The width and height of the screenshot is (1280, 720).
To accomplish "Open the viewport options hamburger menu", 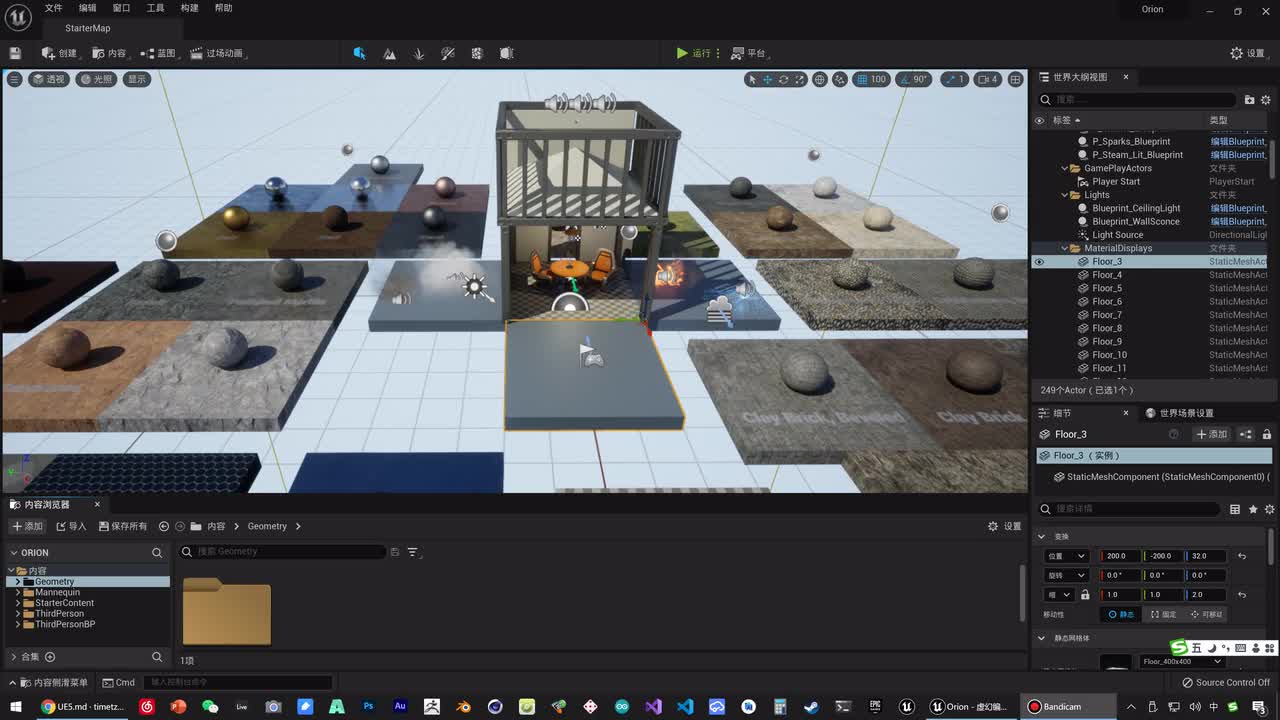I will point(14,79).
